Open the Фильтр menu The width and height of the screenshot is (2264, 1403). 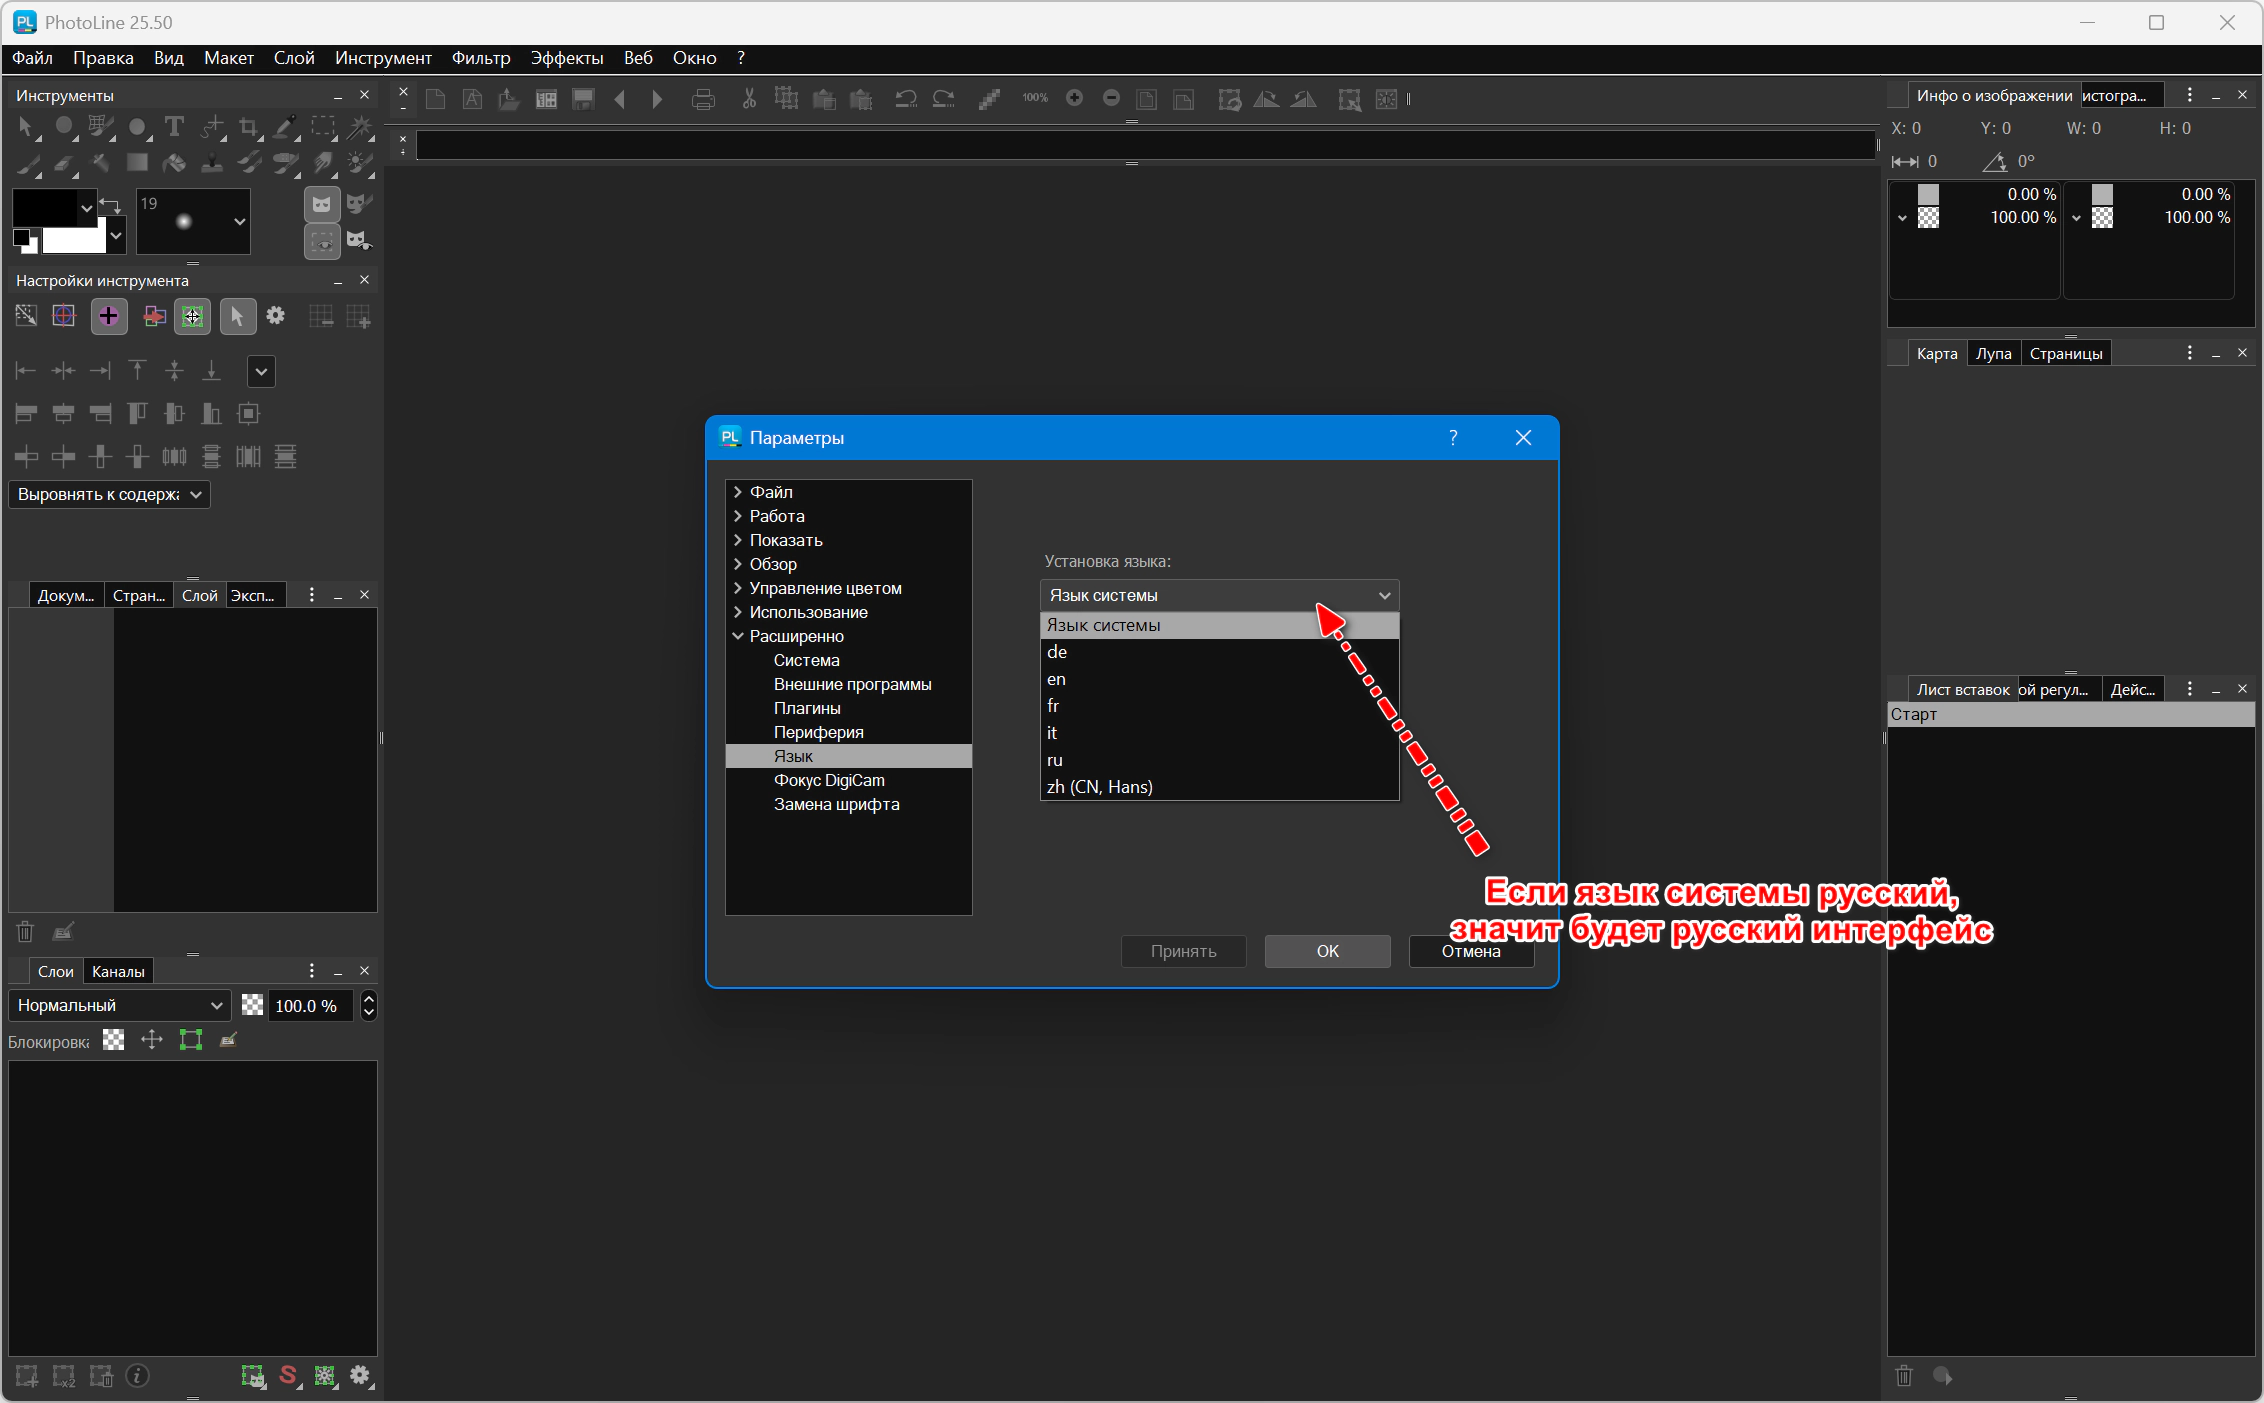pyautogui.click(x=480, y=58)
